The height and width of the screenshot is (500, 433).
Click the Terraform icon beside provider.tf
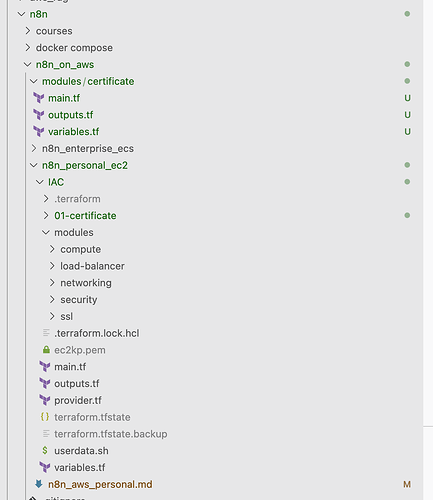(x=45, y=400)
